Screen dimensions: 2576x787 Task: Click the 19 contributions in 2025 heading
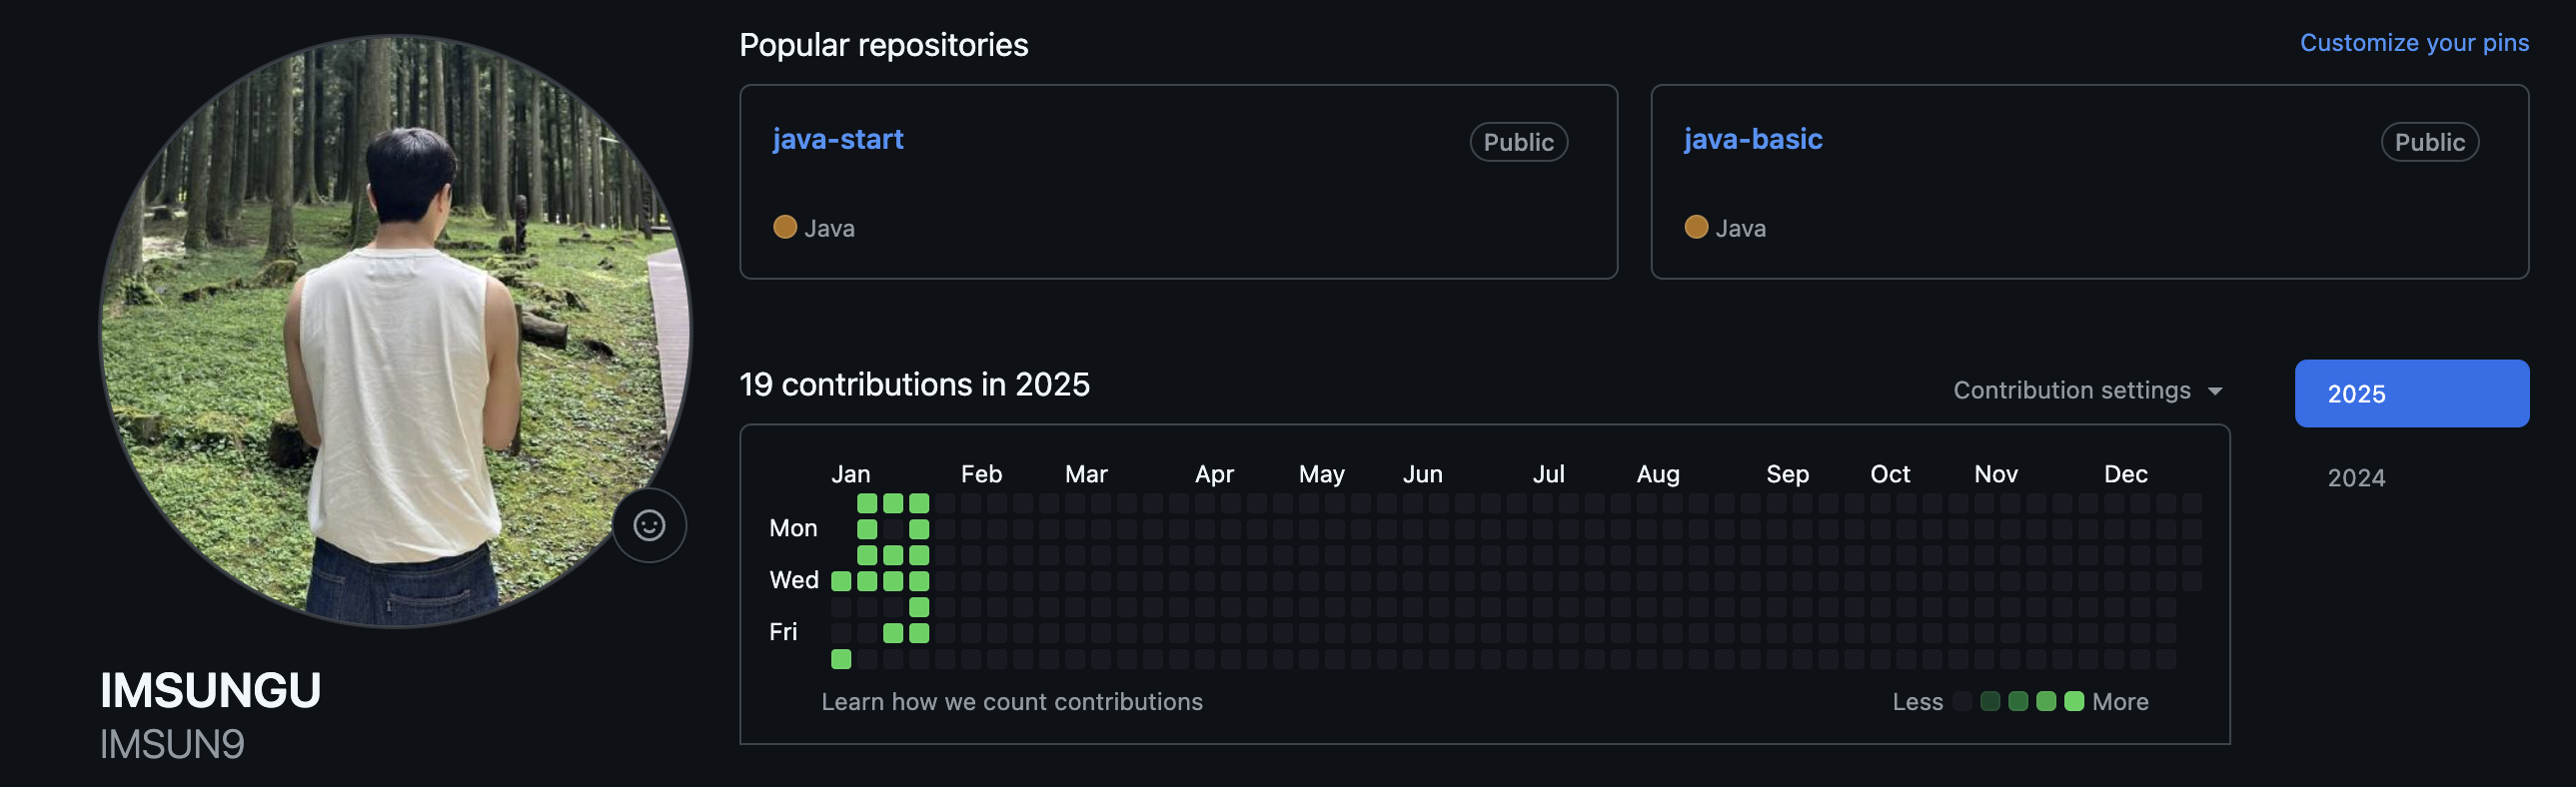[914, 385]
